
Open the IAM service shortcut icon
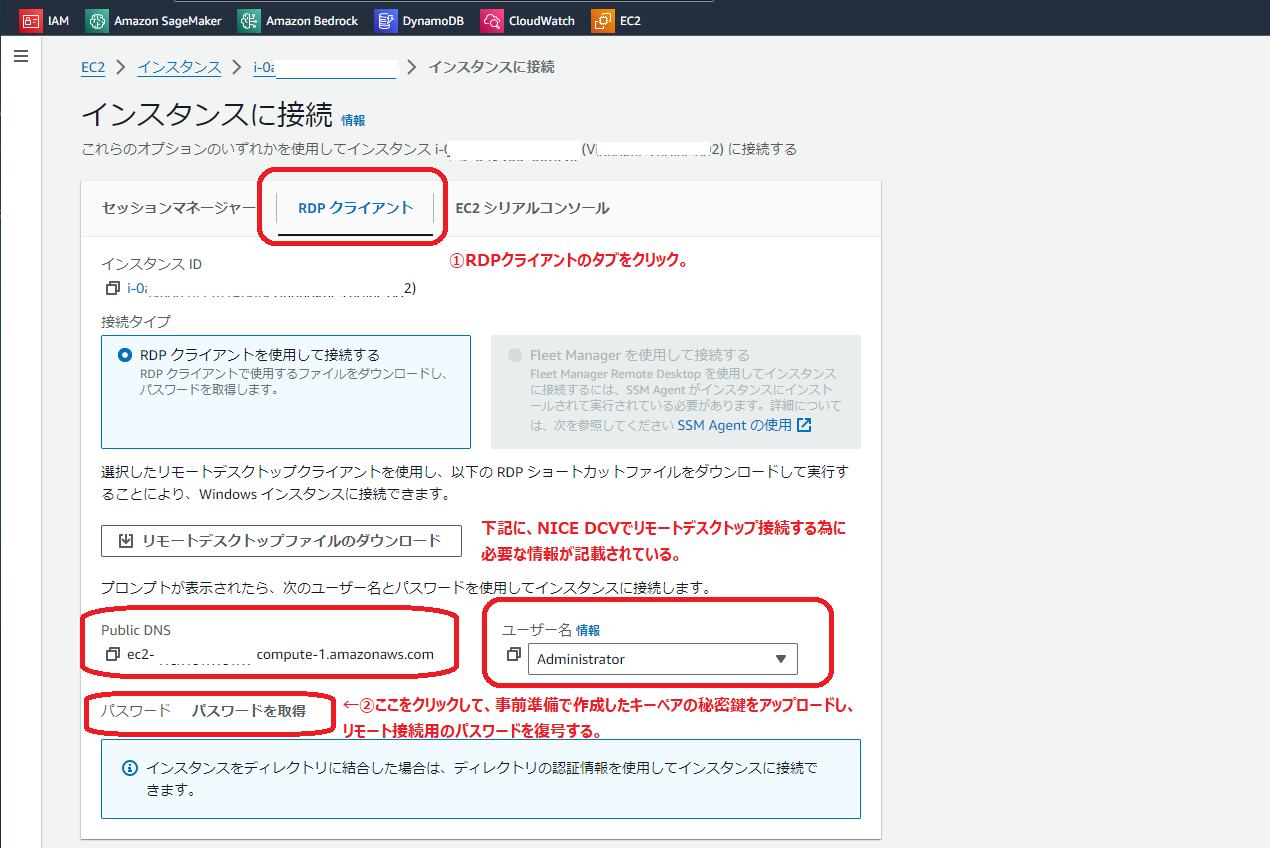(31, 20)
